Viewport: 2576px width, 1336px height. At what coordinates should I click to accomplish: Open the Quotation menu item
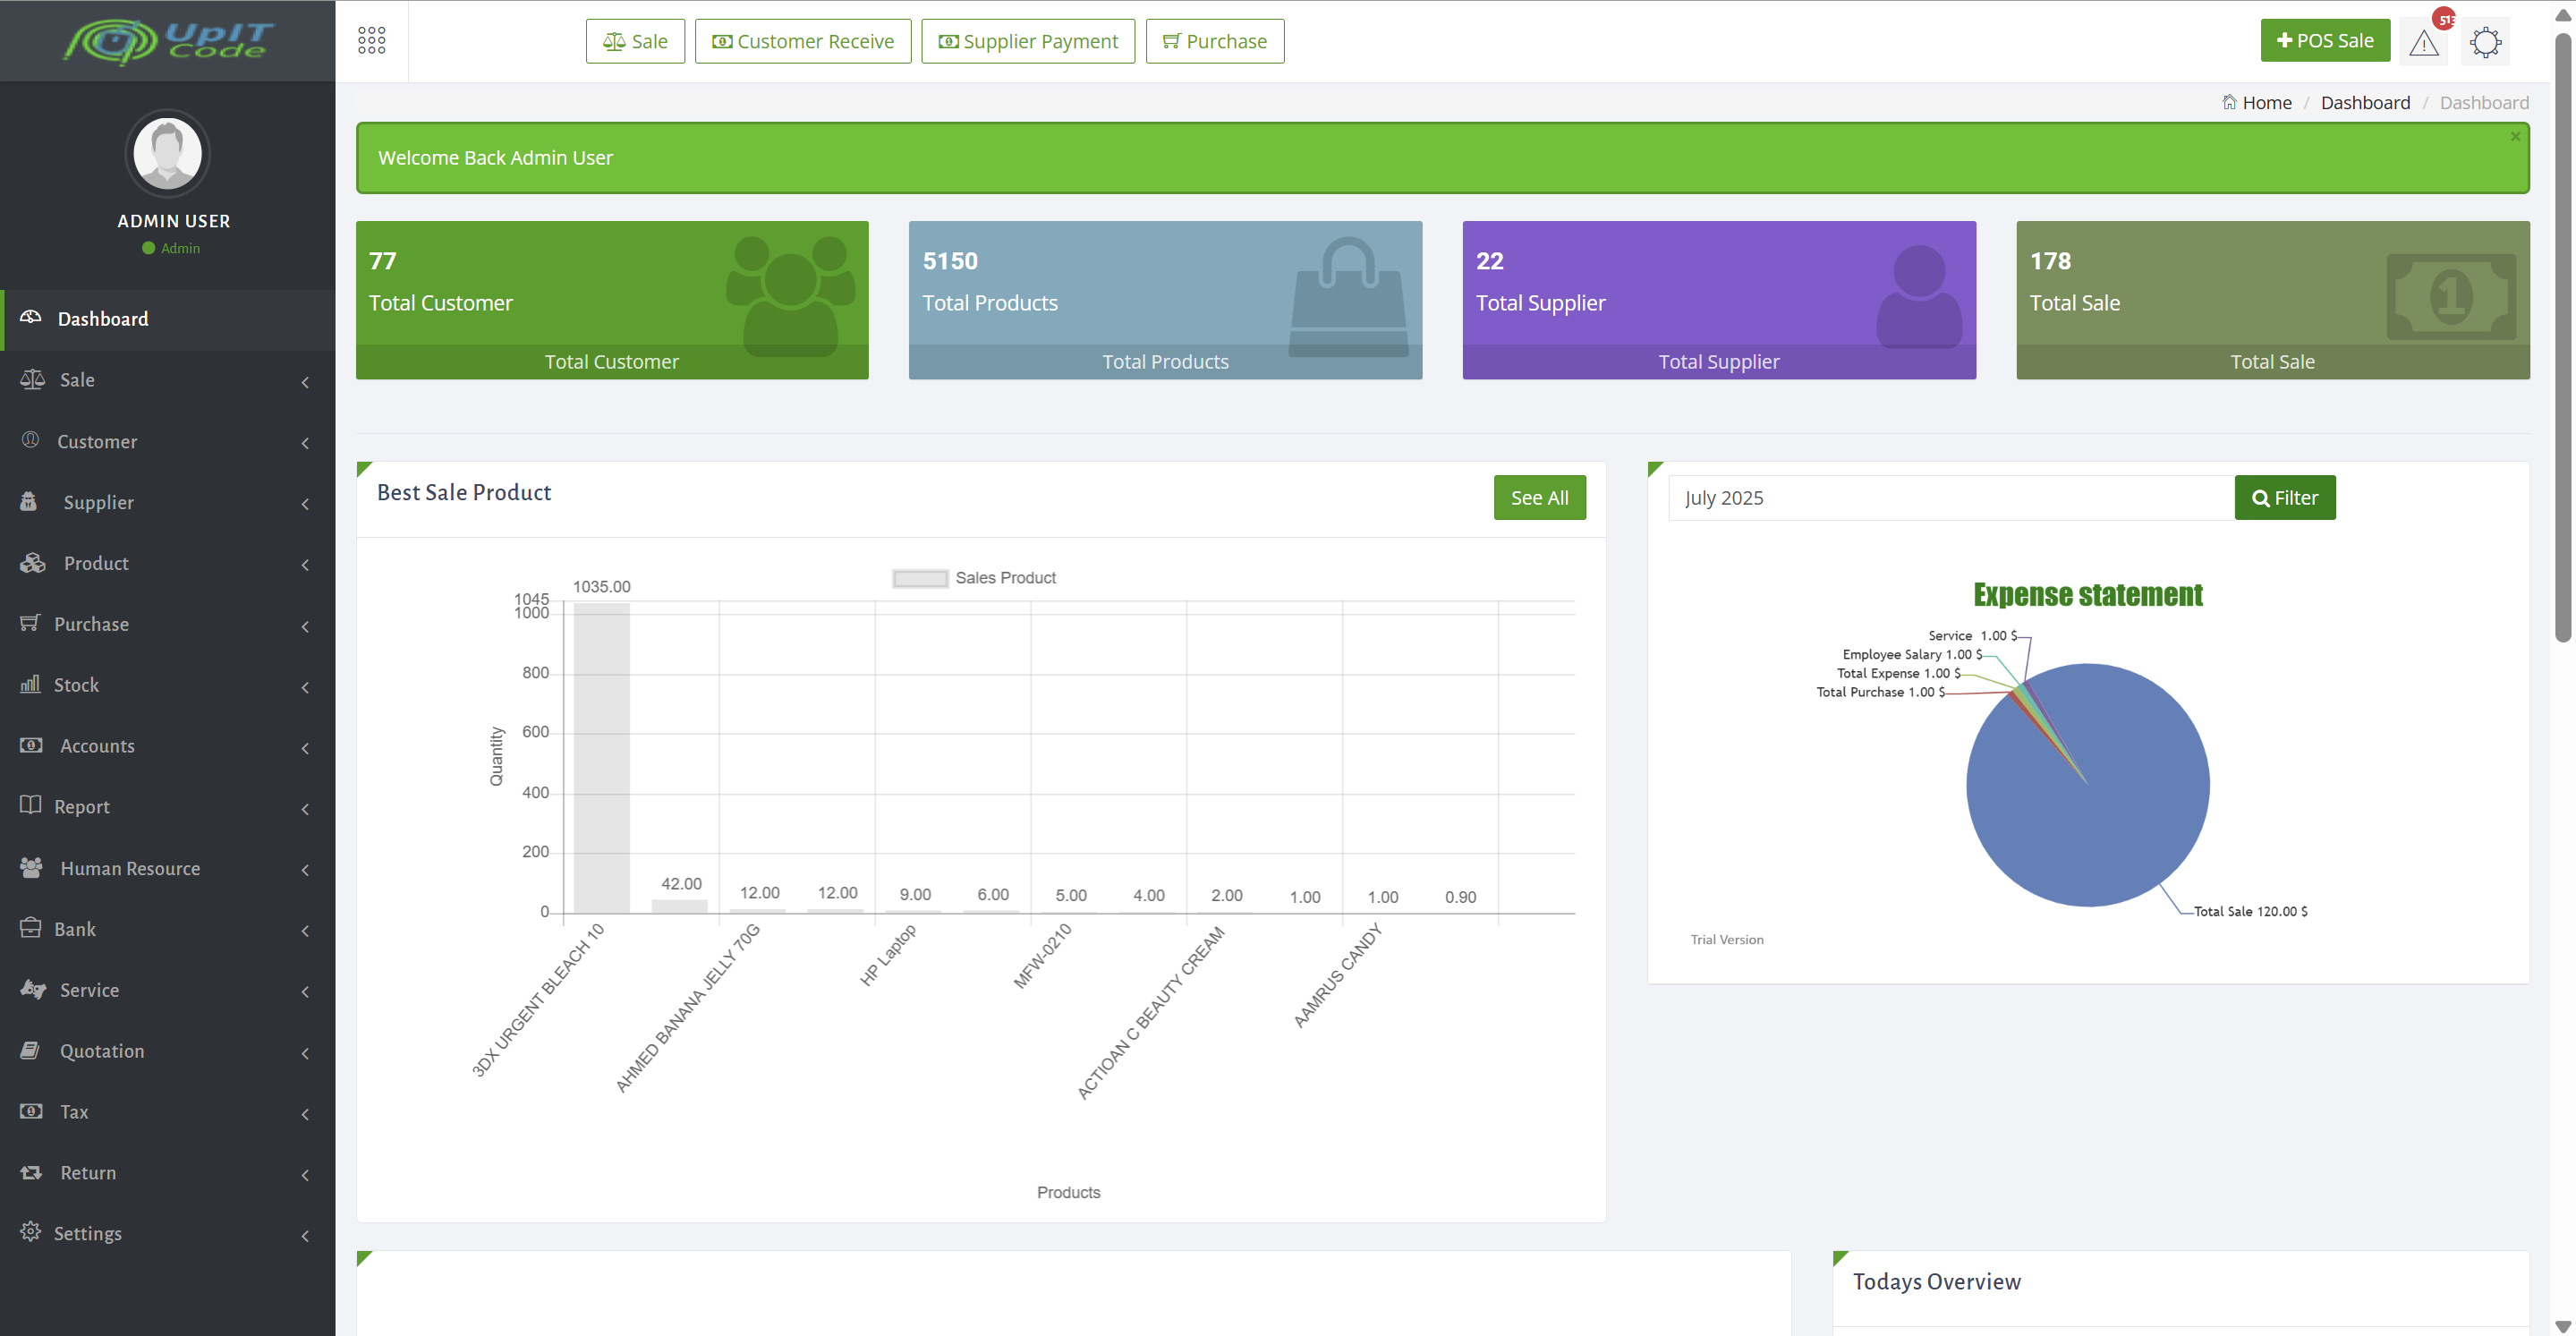click(102, 1050)
